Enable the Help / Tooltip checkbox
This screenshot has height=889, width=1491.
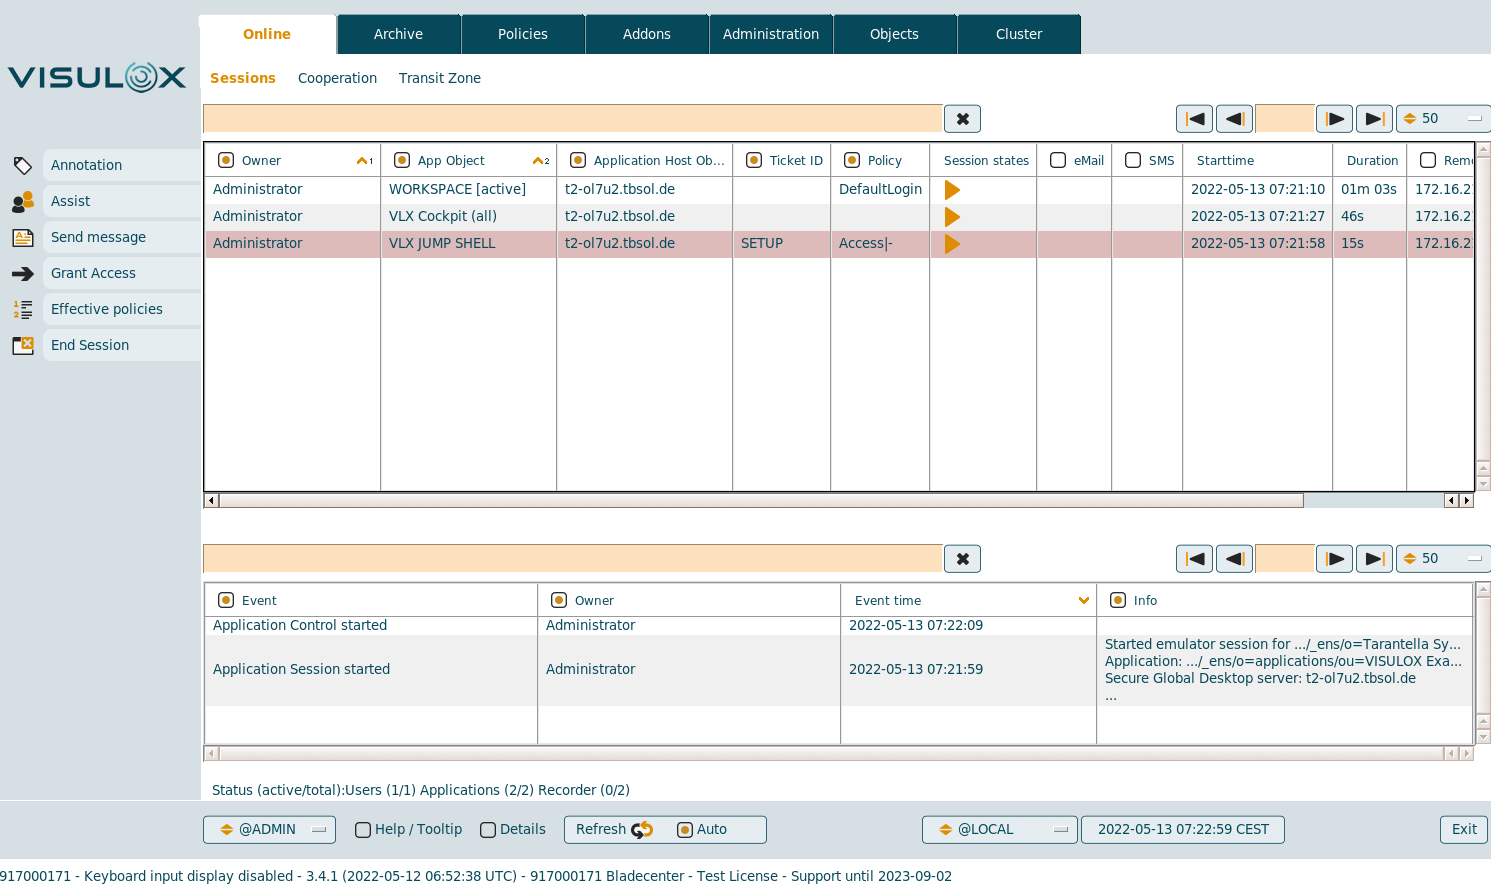[363, 830]
